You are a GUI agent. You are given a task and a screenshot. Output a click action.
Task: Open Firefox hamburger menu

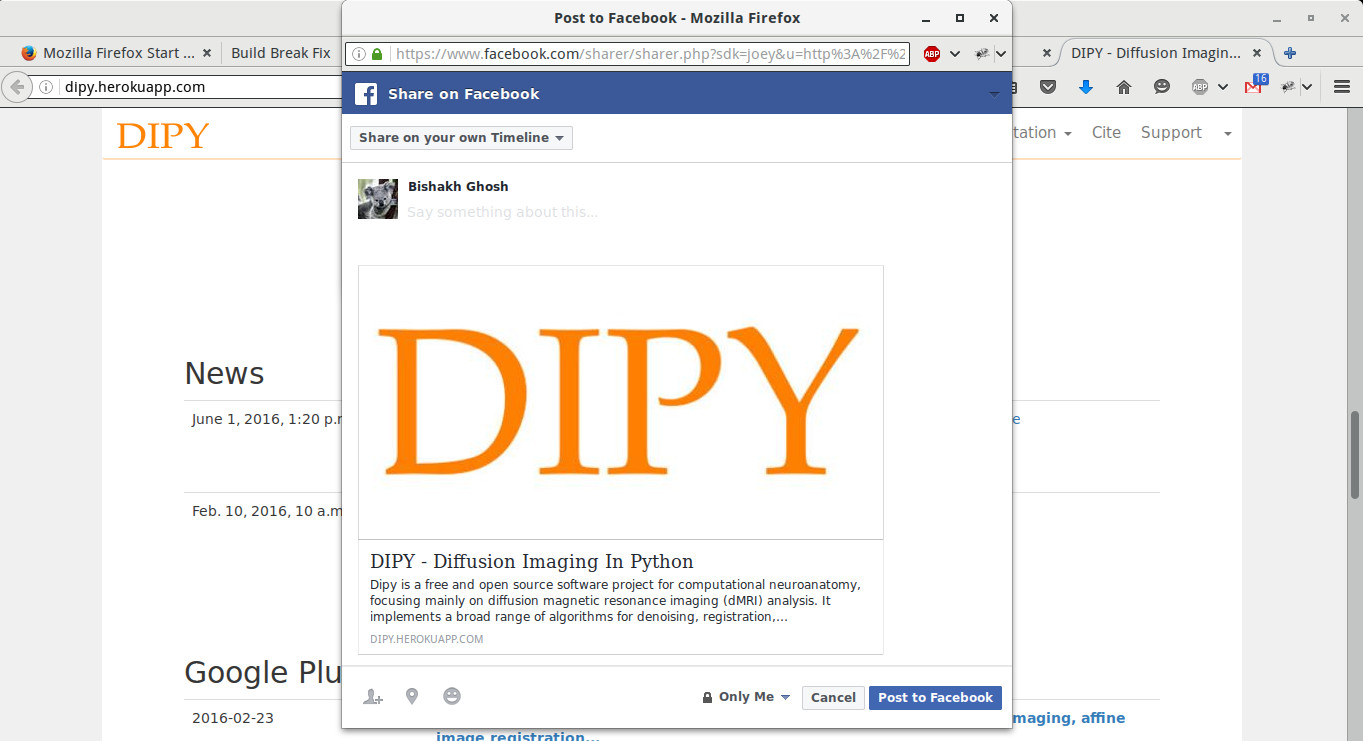[1343, 87]
